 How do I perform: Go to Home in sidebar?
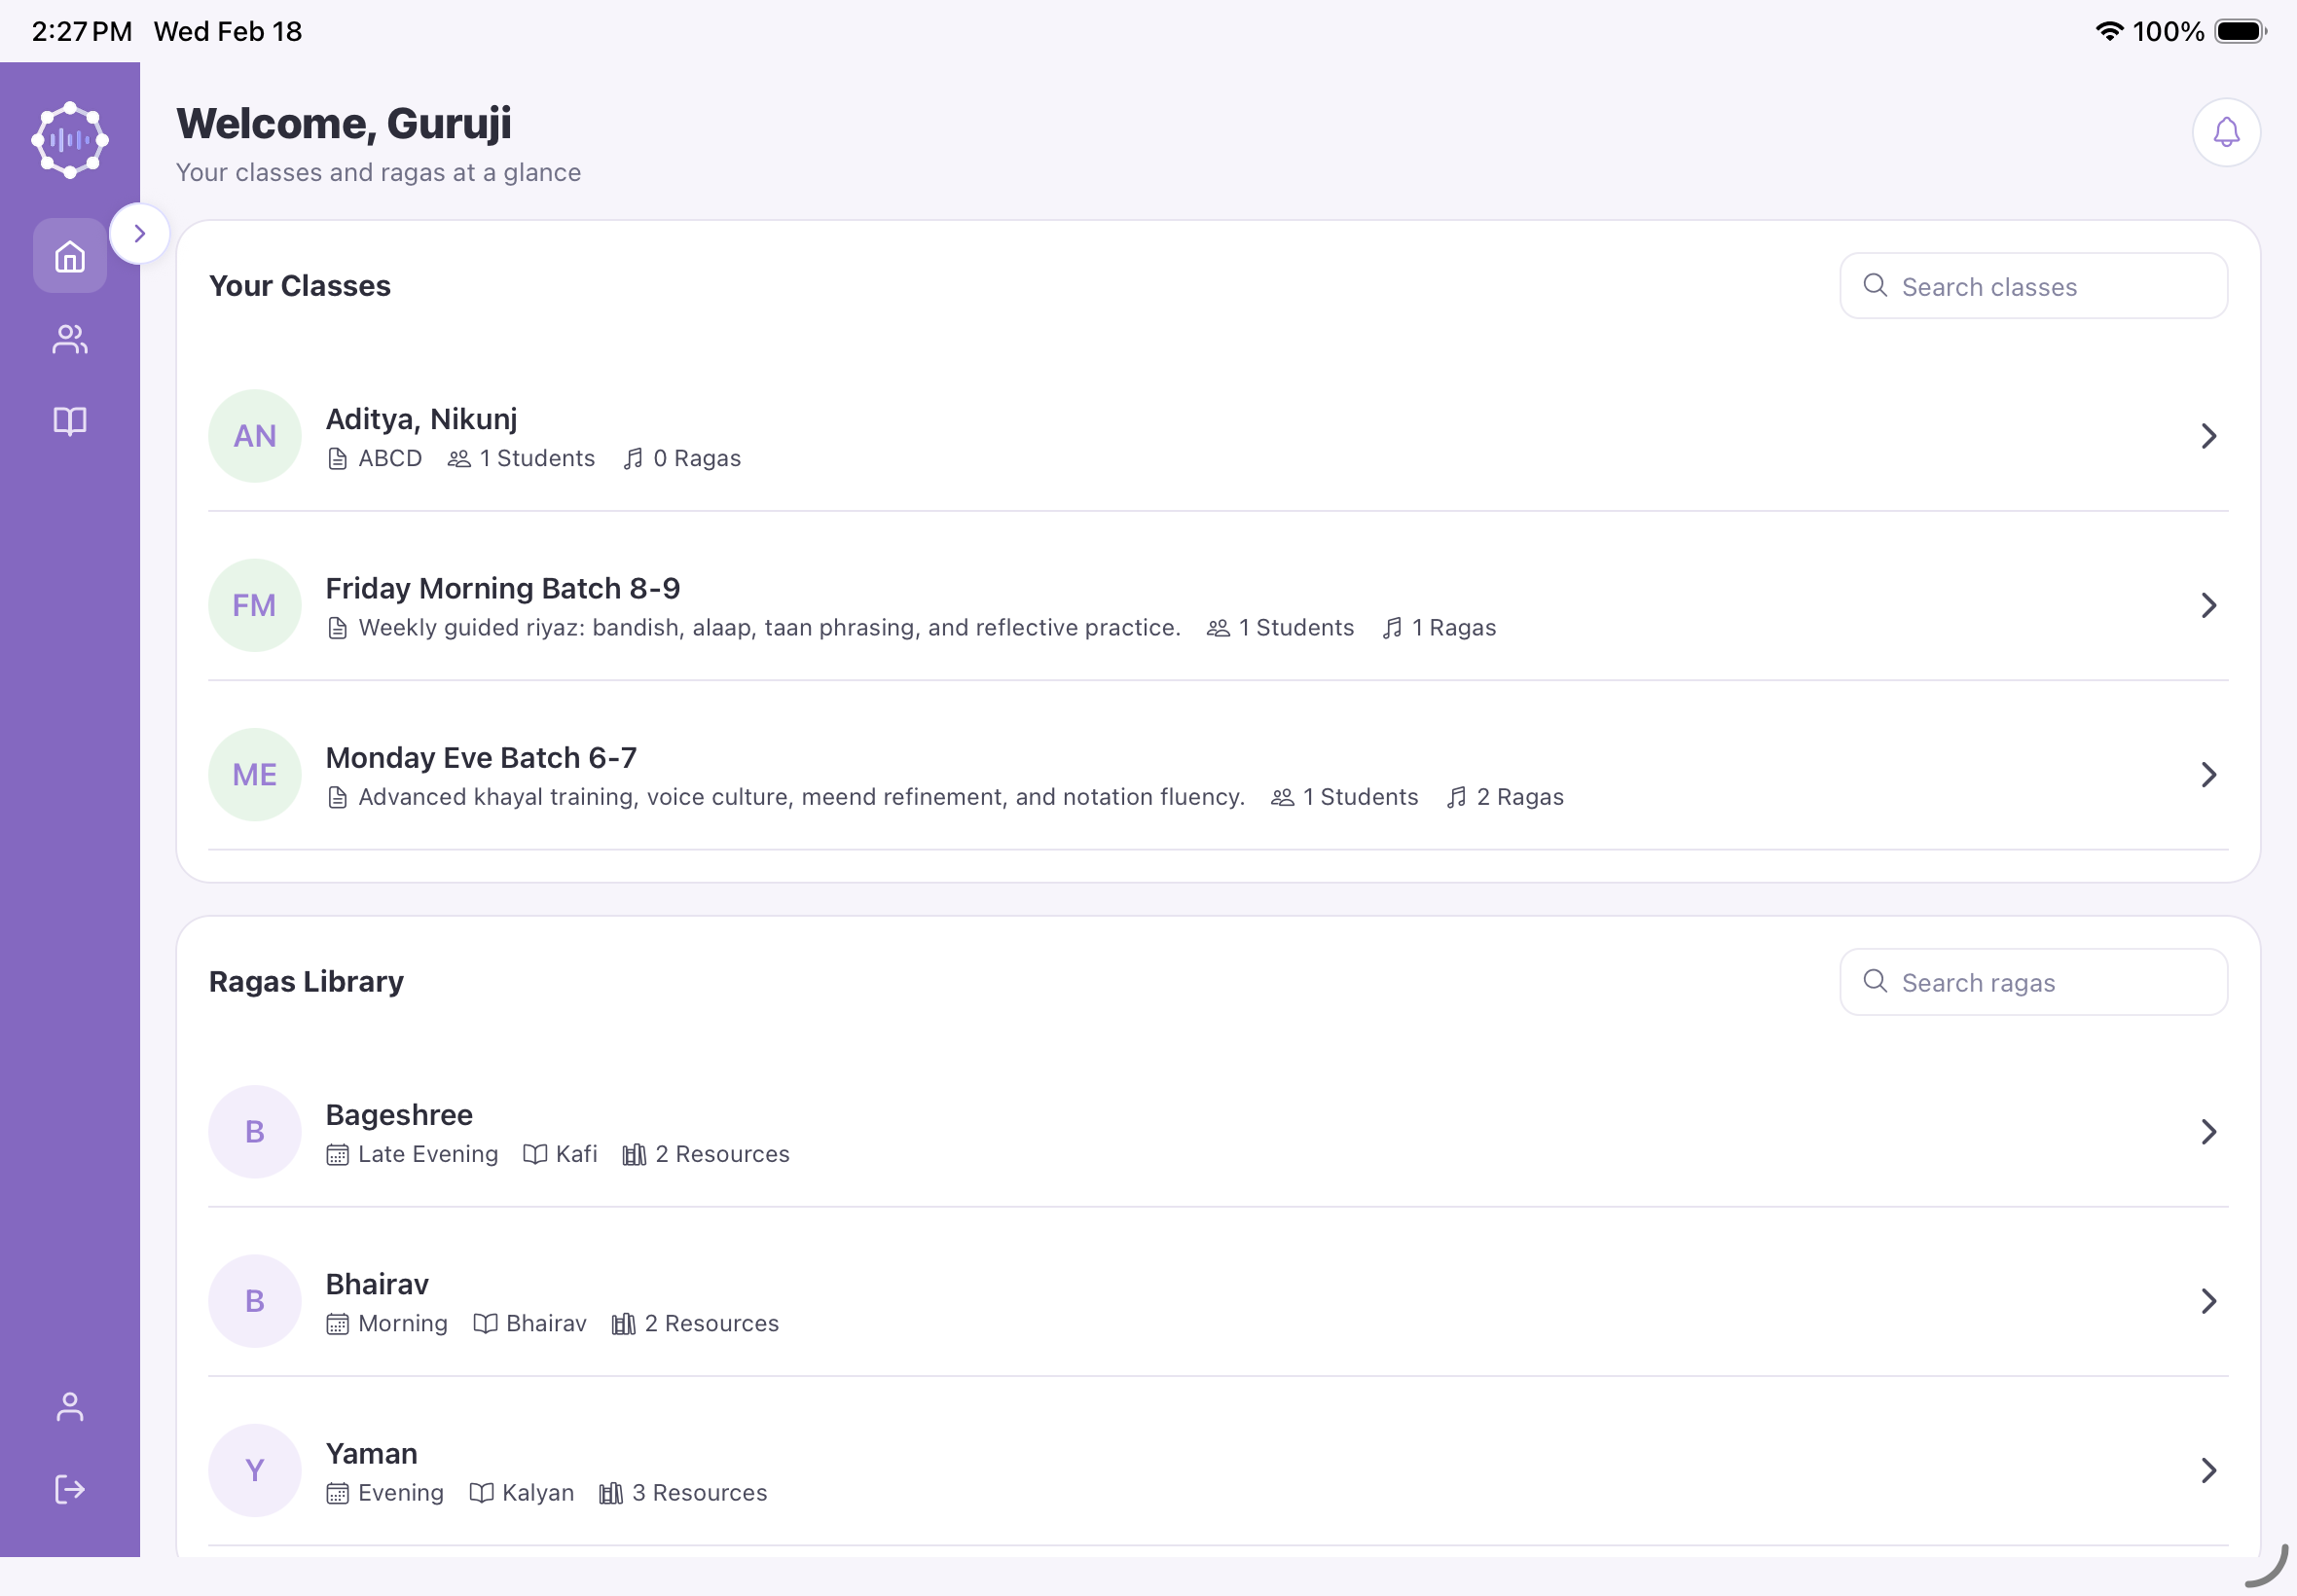tap(70, 256)
